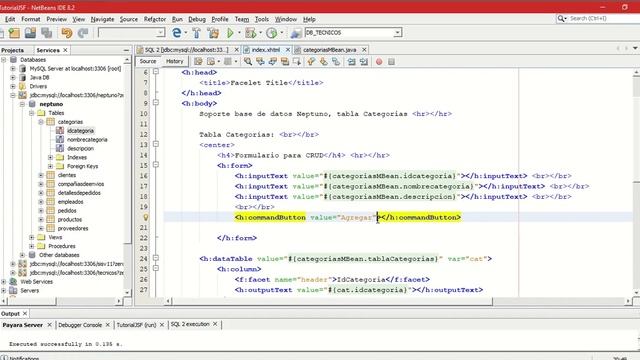Screen dimensions: 640x360
Task: Click the Toggle Highlight Search icon
Action: point(284,62)
